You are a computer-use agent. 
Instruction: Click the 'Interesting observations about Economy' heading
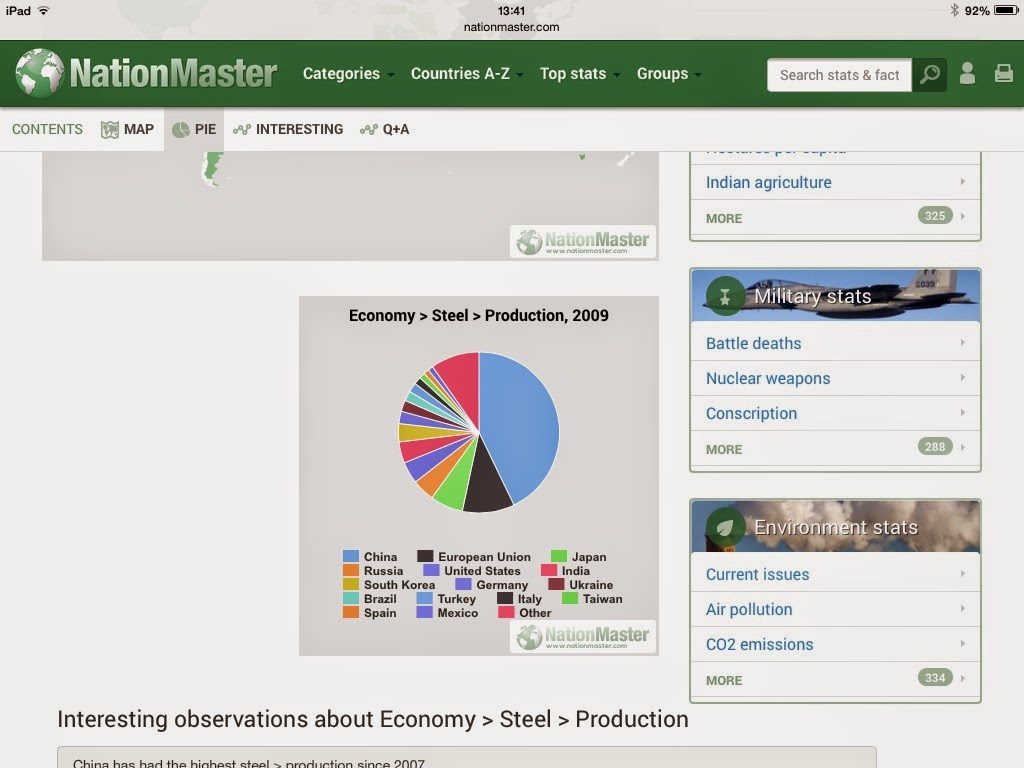click(373, 719)
